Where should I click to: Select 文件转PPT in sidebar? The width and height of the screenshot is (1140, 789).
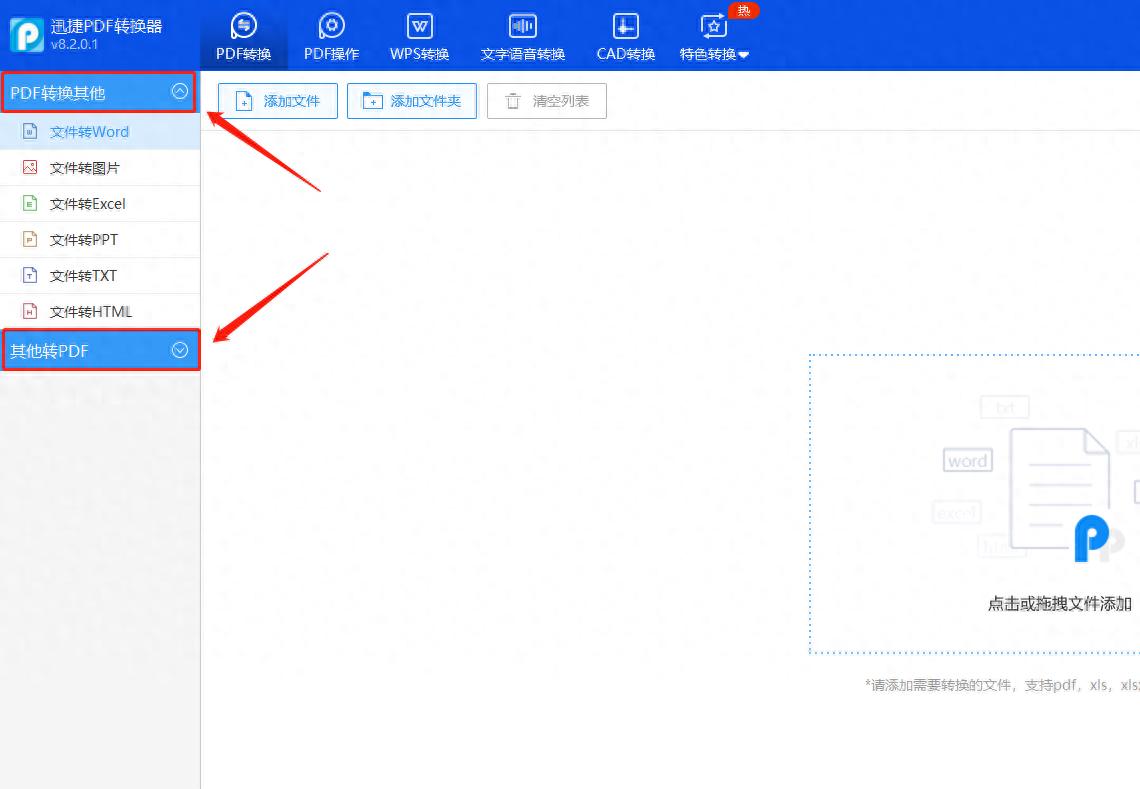pos(100,239)
